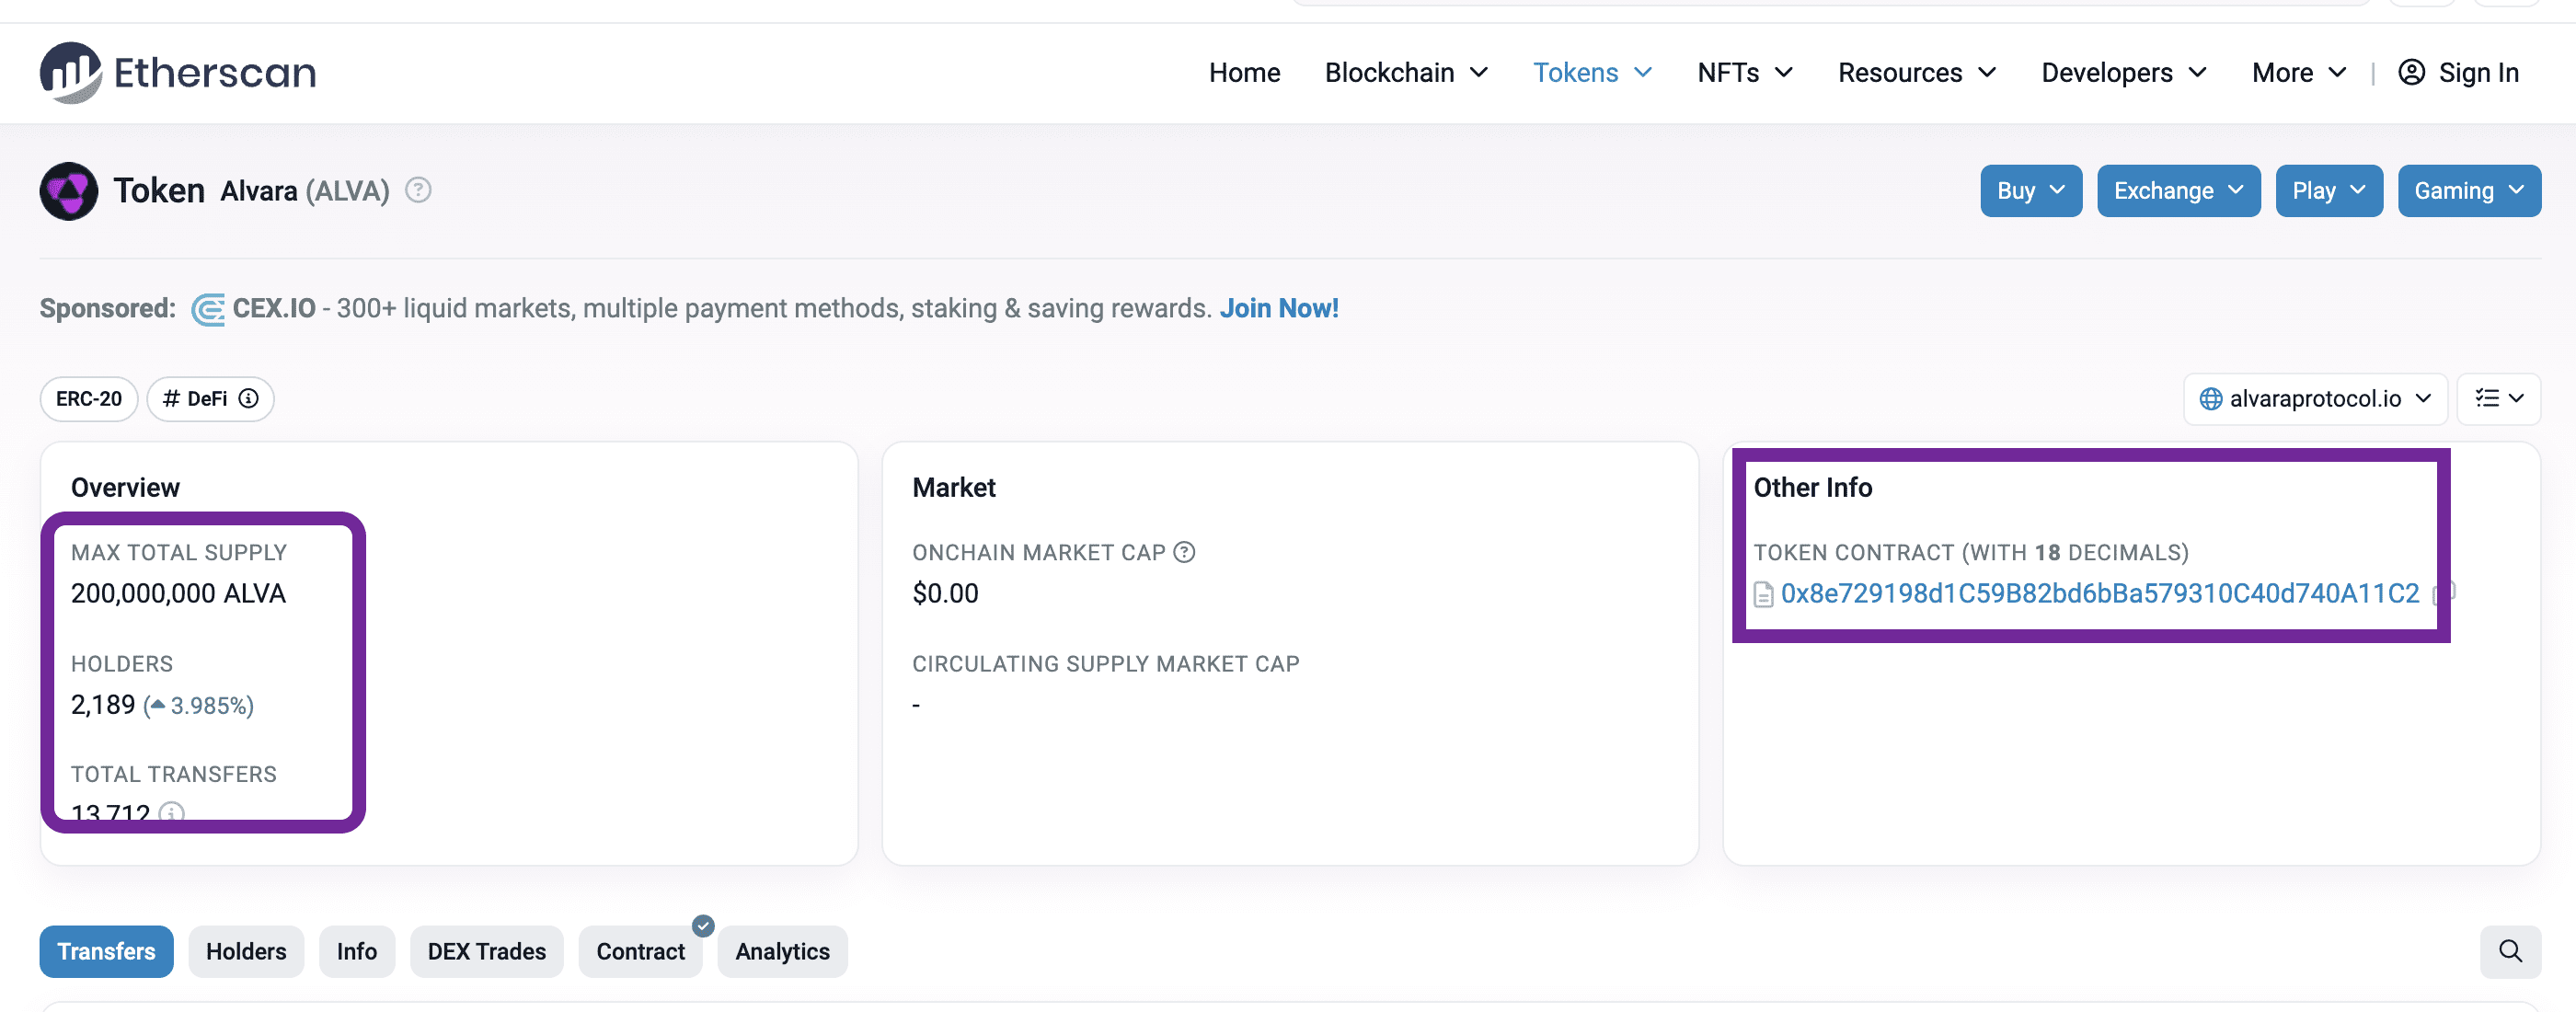Copy the token contract address
The width and height of the screenshot is (2576, 1012).
[x=2446, y=594]
